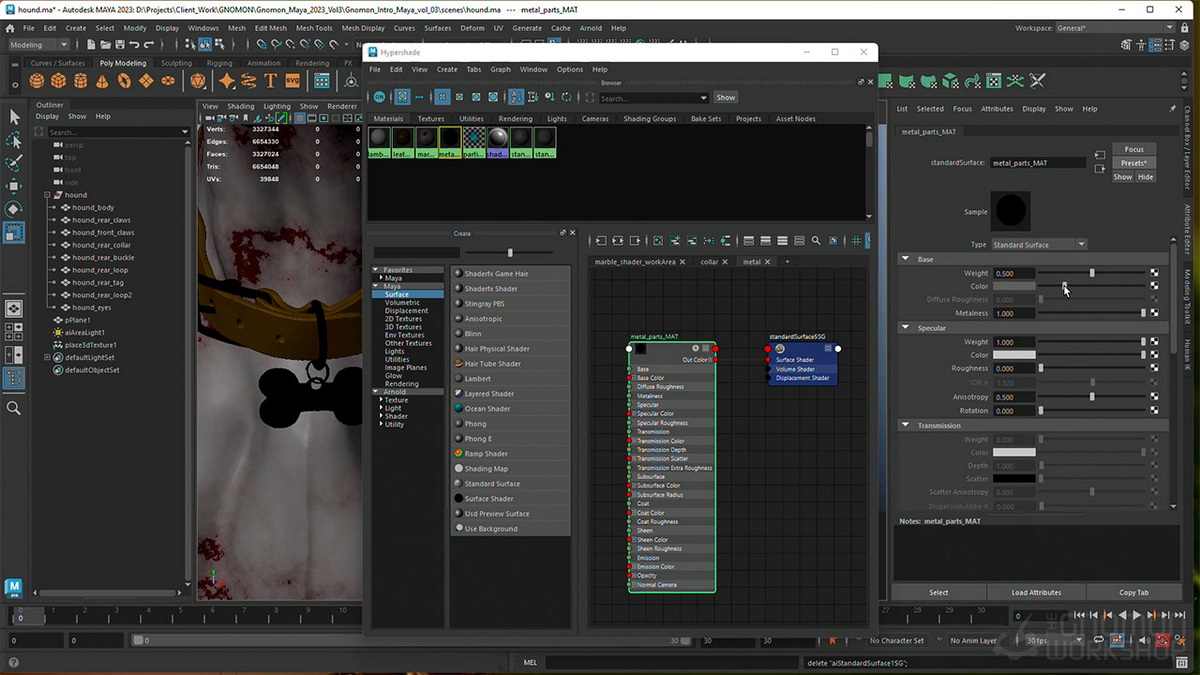Select the Type text tool in shelf
Screen dimensions: 1200x675
[x=270, y=81]
